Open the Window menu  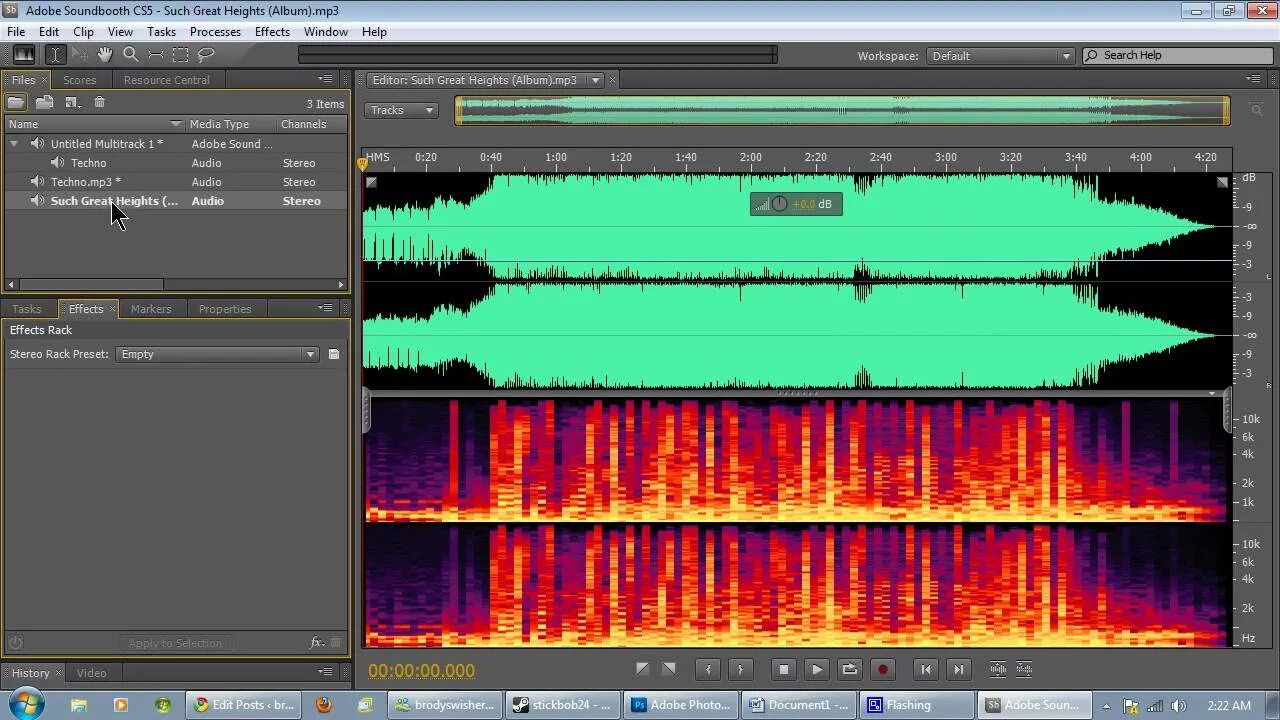point(326,32)
